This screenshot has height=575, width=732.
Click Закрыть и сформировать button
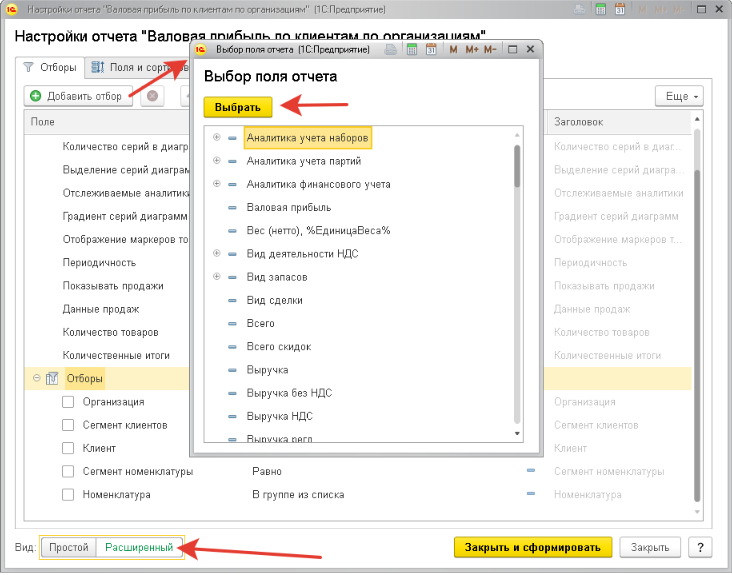(532, 547)
